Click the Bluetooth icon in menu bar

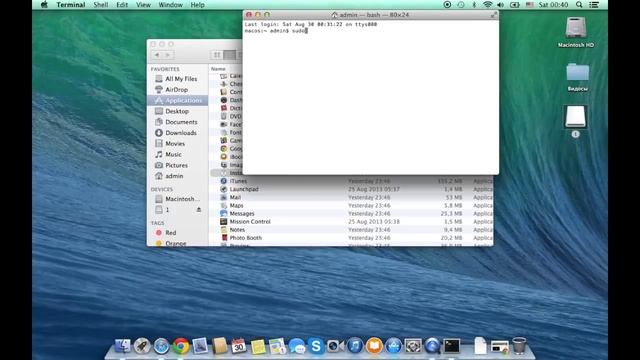(x=474, y=5)
